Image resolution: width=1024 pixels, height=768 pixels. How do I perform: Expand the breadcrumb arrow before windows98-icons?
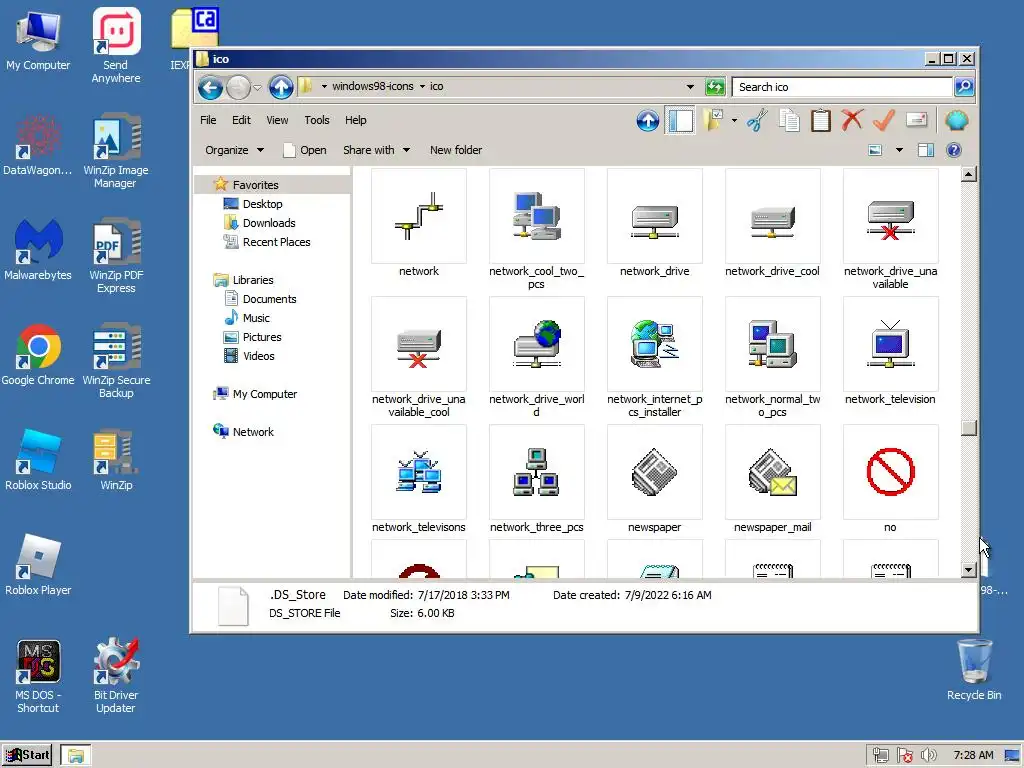324,86
